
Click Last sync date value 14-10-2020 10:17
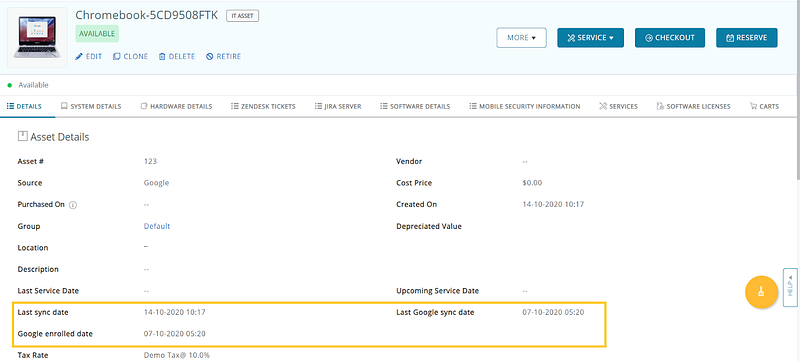pyautogui.click(x=174, y=312)
